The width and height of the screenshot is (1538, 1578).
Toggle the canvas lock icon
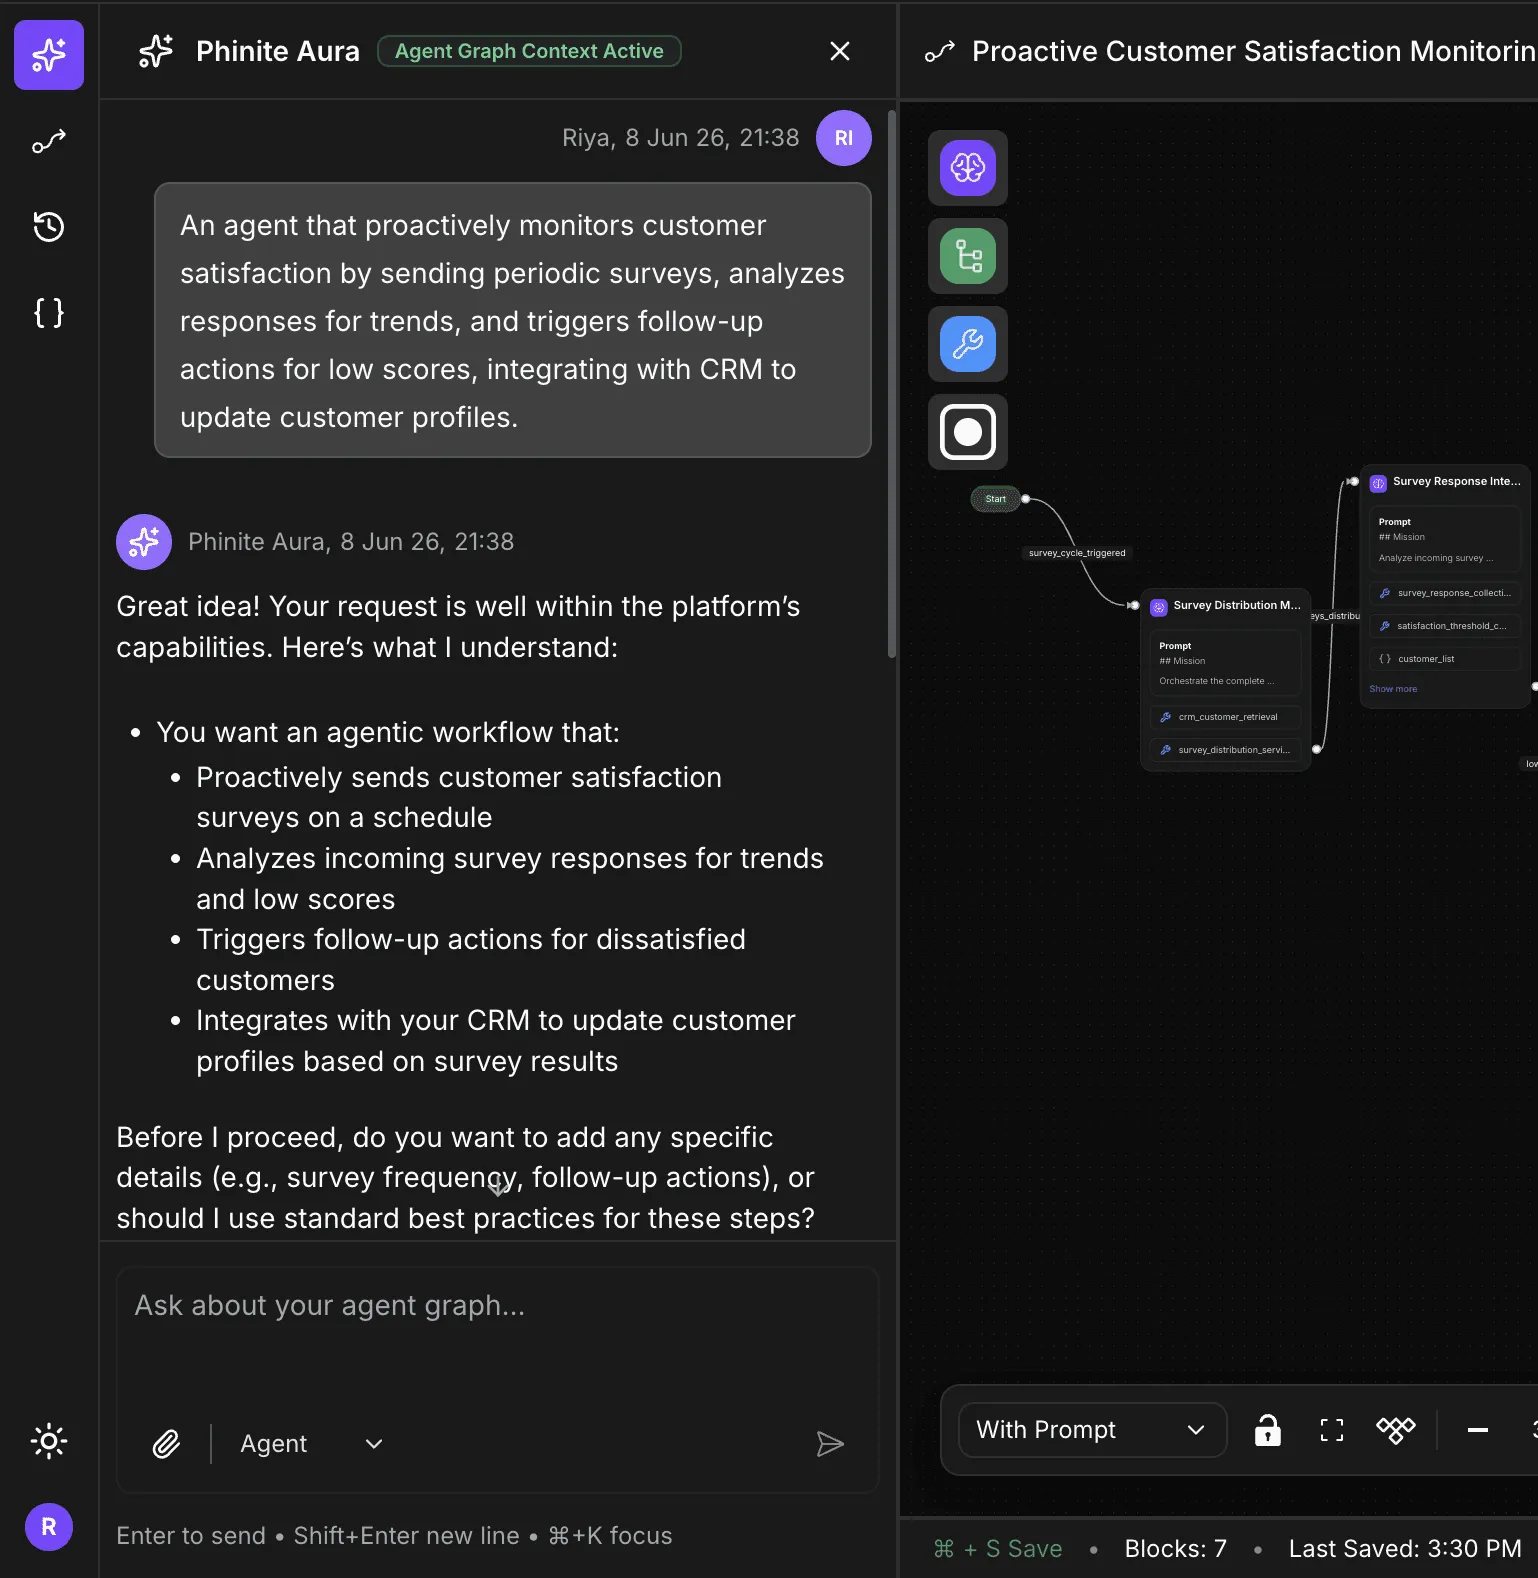pyautogui.click(x=1268, y=1430)
